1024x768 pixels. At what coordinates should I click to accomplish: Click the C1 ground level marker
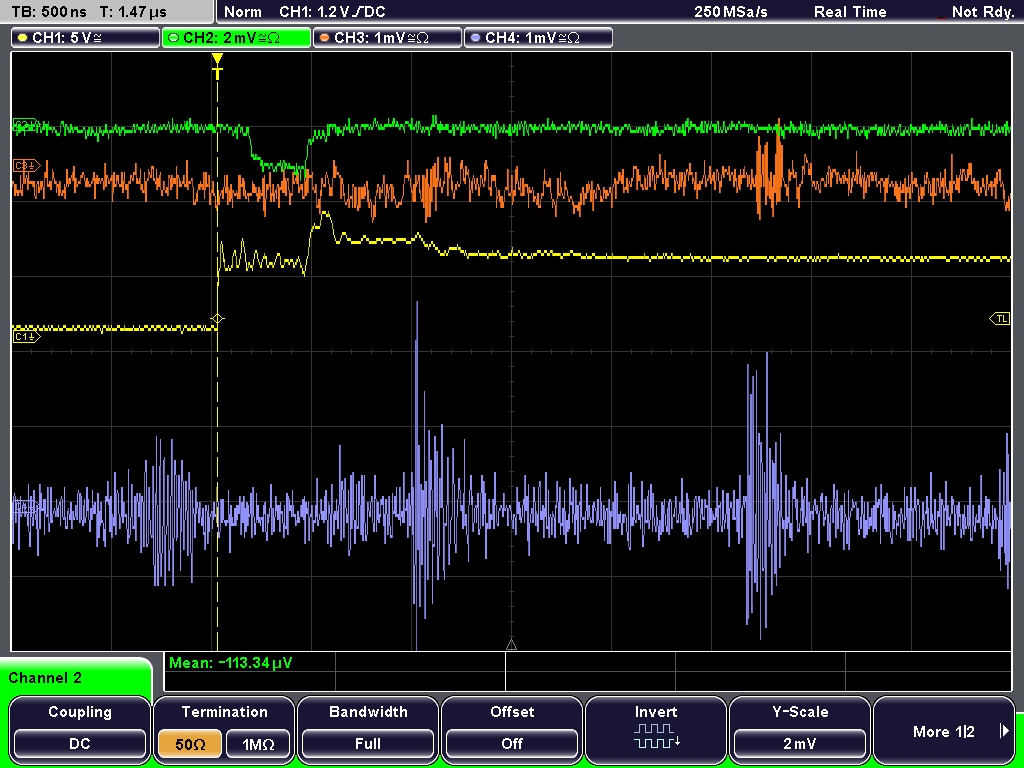[x=27, y=337]
